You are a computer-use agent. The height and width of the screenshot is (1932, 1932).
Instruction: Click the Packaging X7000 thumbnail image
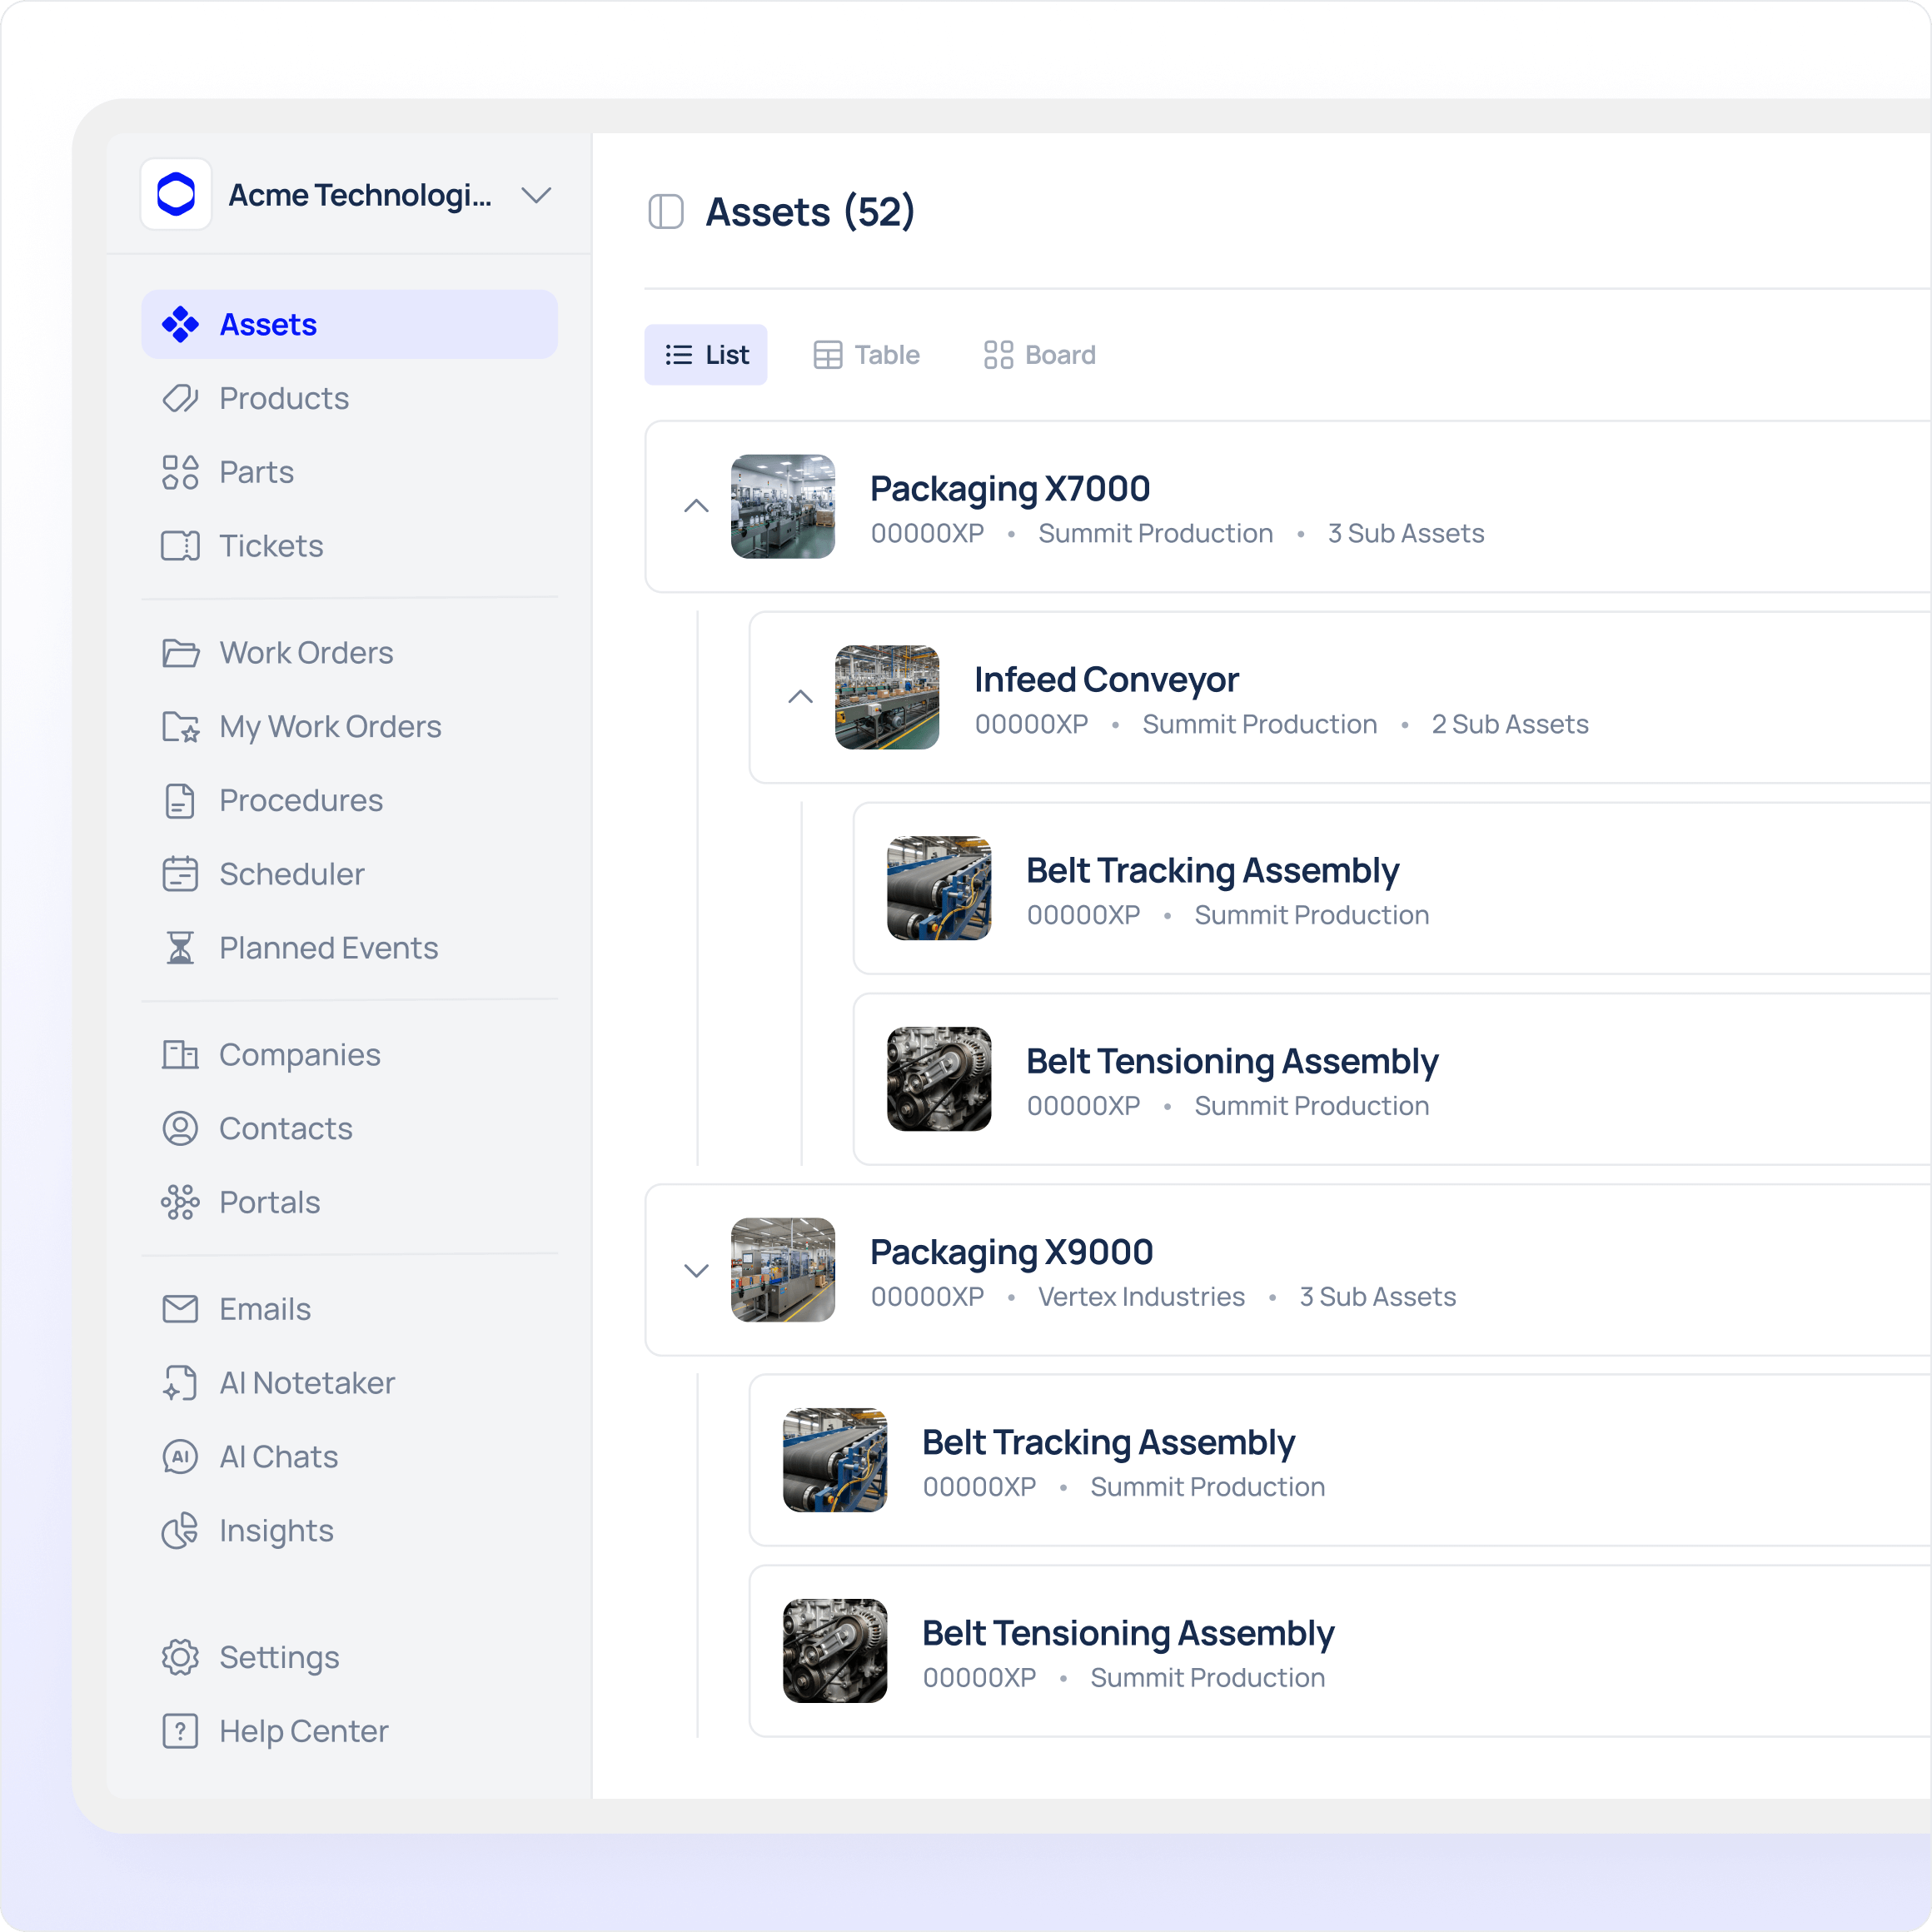(783, 506)
